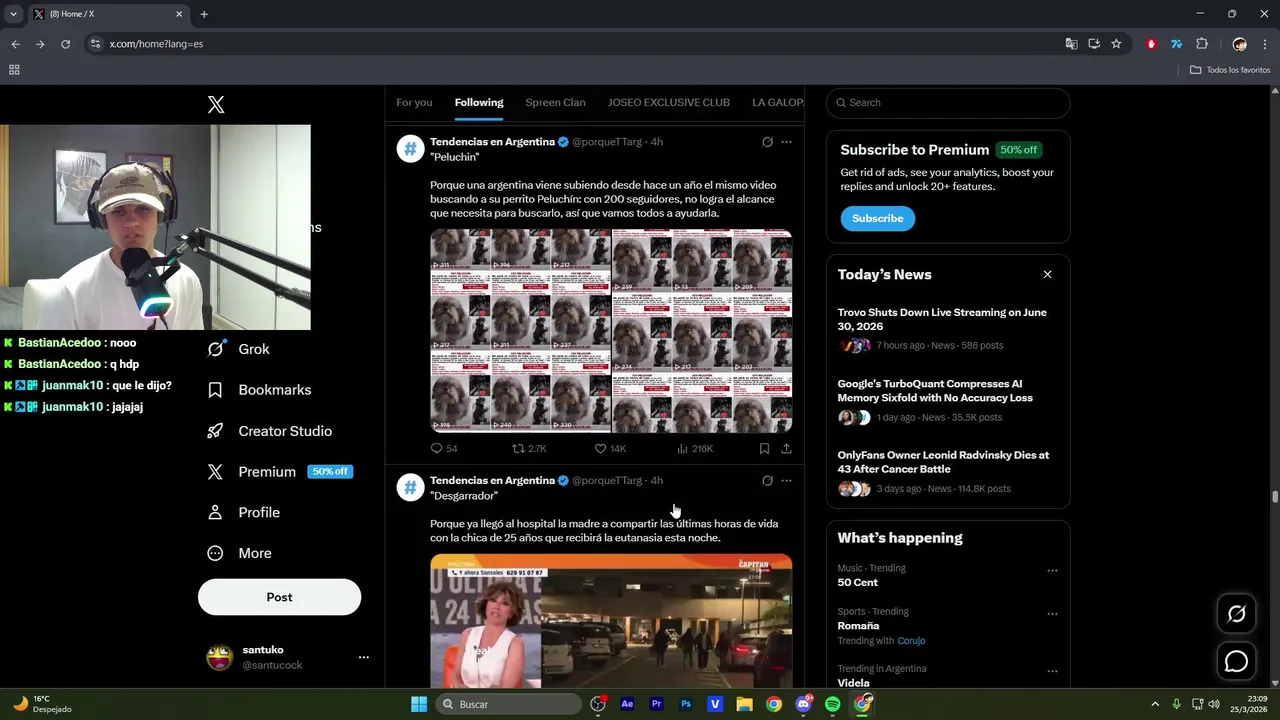Reply to the Peluchín post
The width and height of the screenshot is (1280, 720).
pos(443,449)
